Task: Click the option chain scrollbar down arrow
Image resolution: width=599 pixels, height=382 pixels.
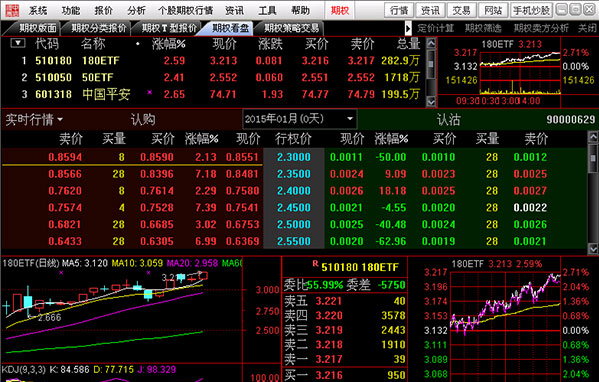Action: point(593,249)
